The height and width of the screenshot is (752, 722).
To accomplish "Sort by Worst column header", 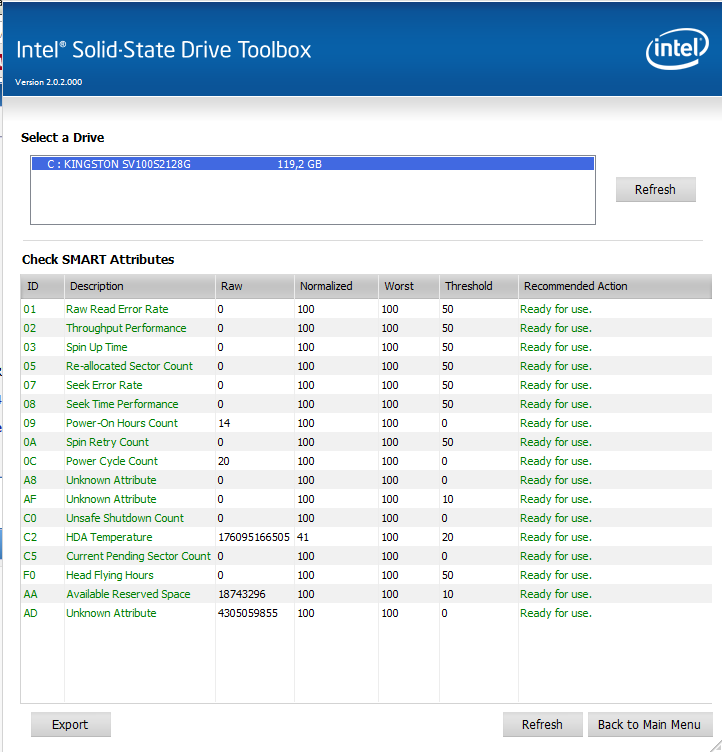I will [x=409, y=286].
